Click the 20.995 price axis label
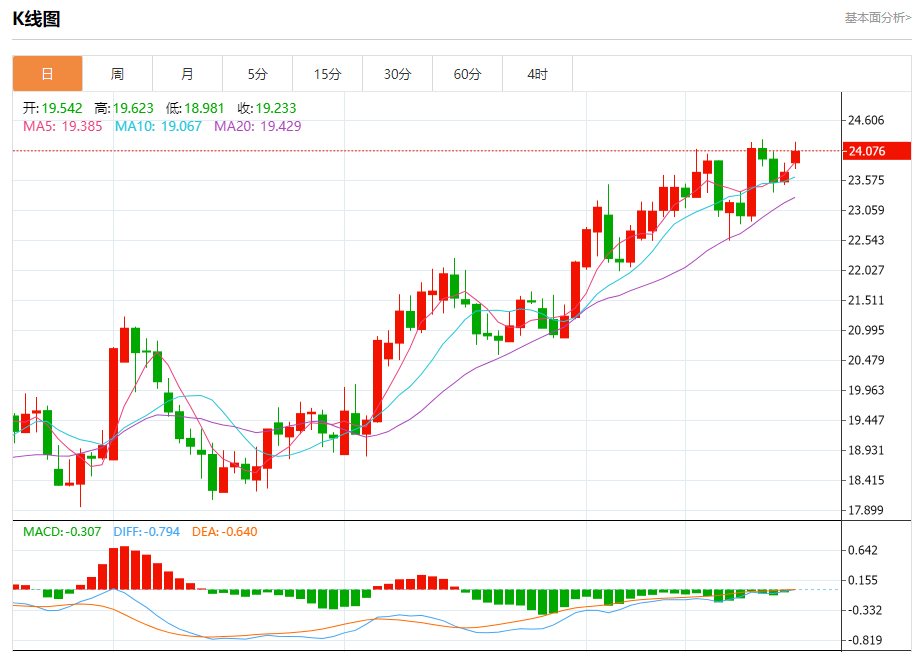This screenshot has height=652, width=912. pyautogui.click(x=866, y=330)
